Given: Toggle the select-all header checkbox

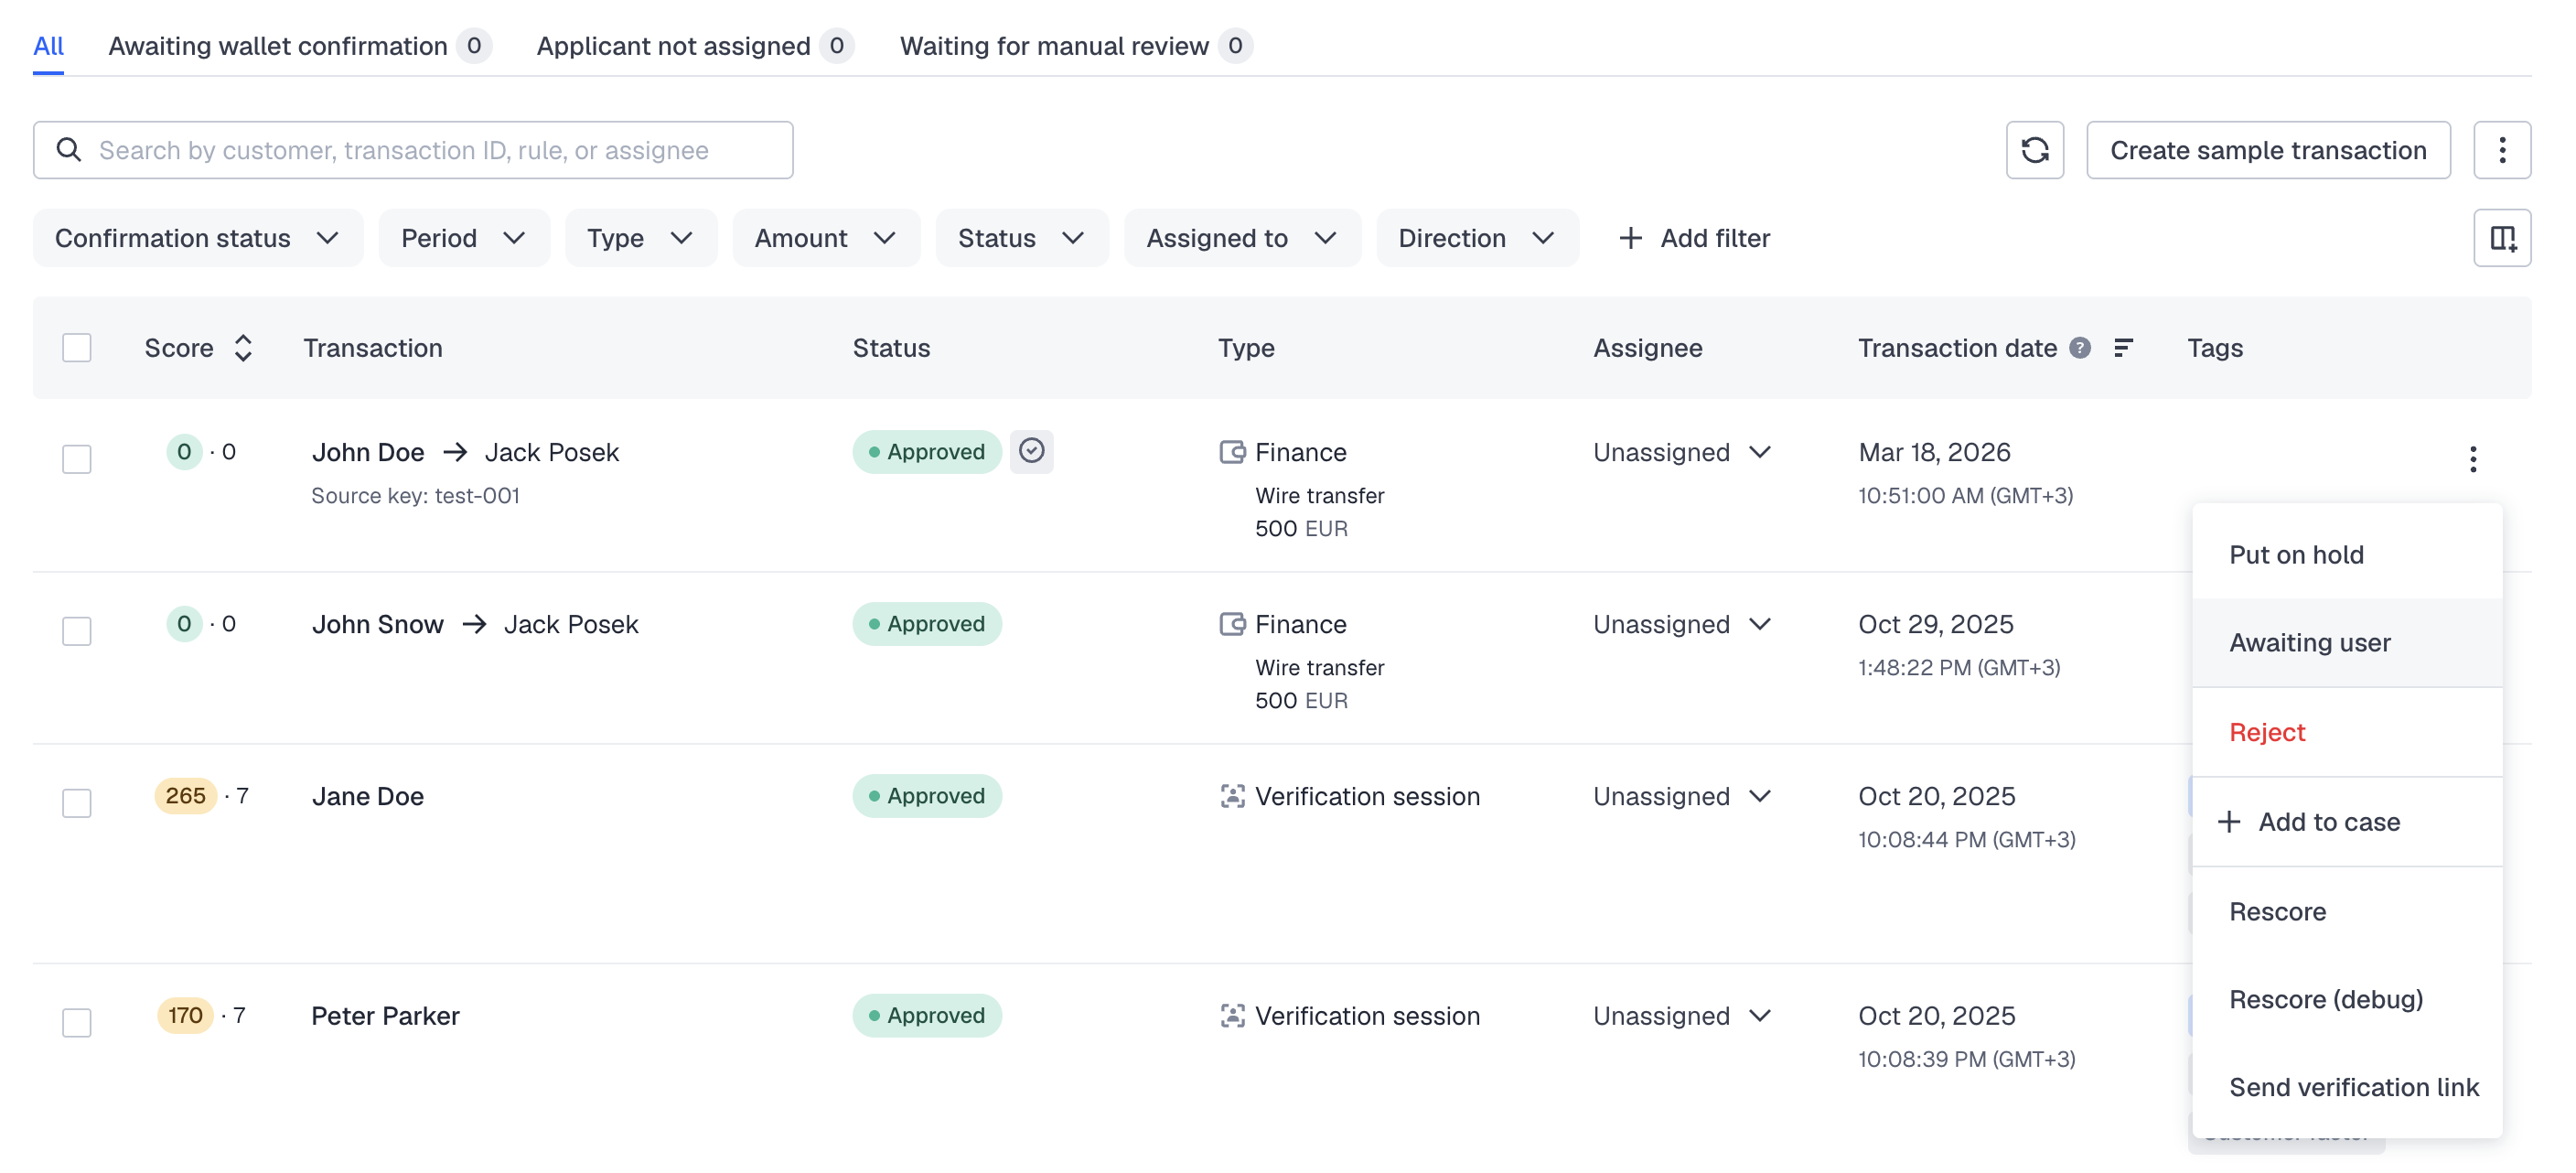Looking at the screenshot, I should click(77, 348).
